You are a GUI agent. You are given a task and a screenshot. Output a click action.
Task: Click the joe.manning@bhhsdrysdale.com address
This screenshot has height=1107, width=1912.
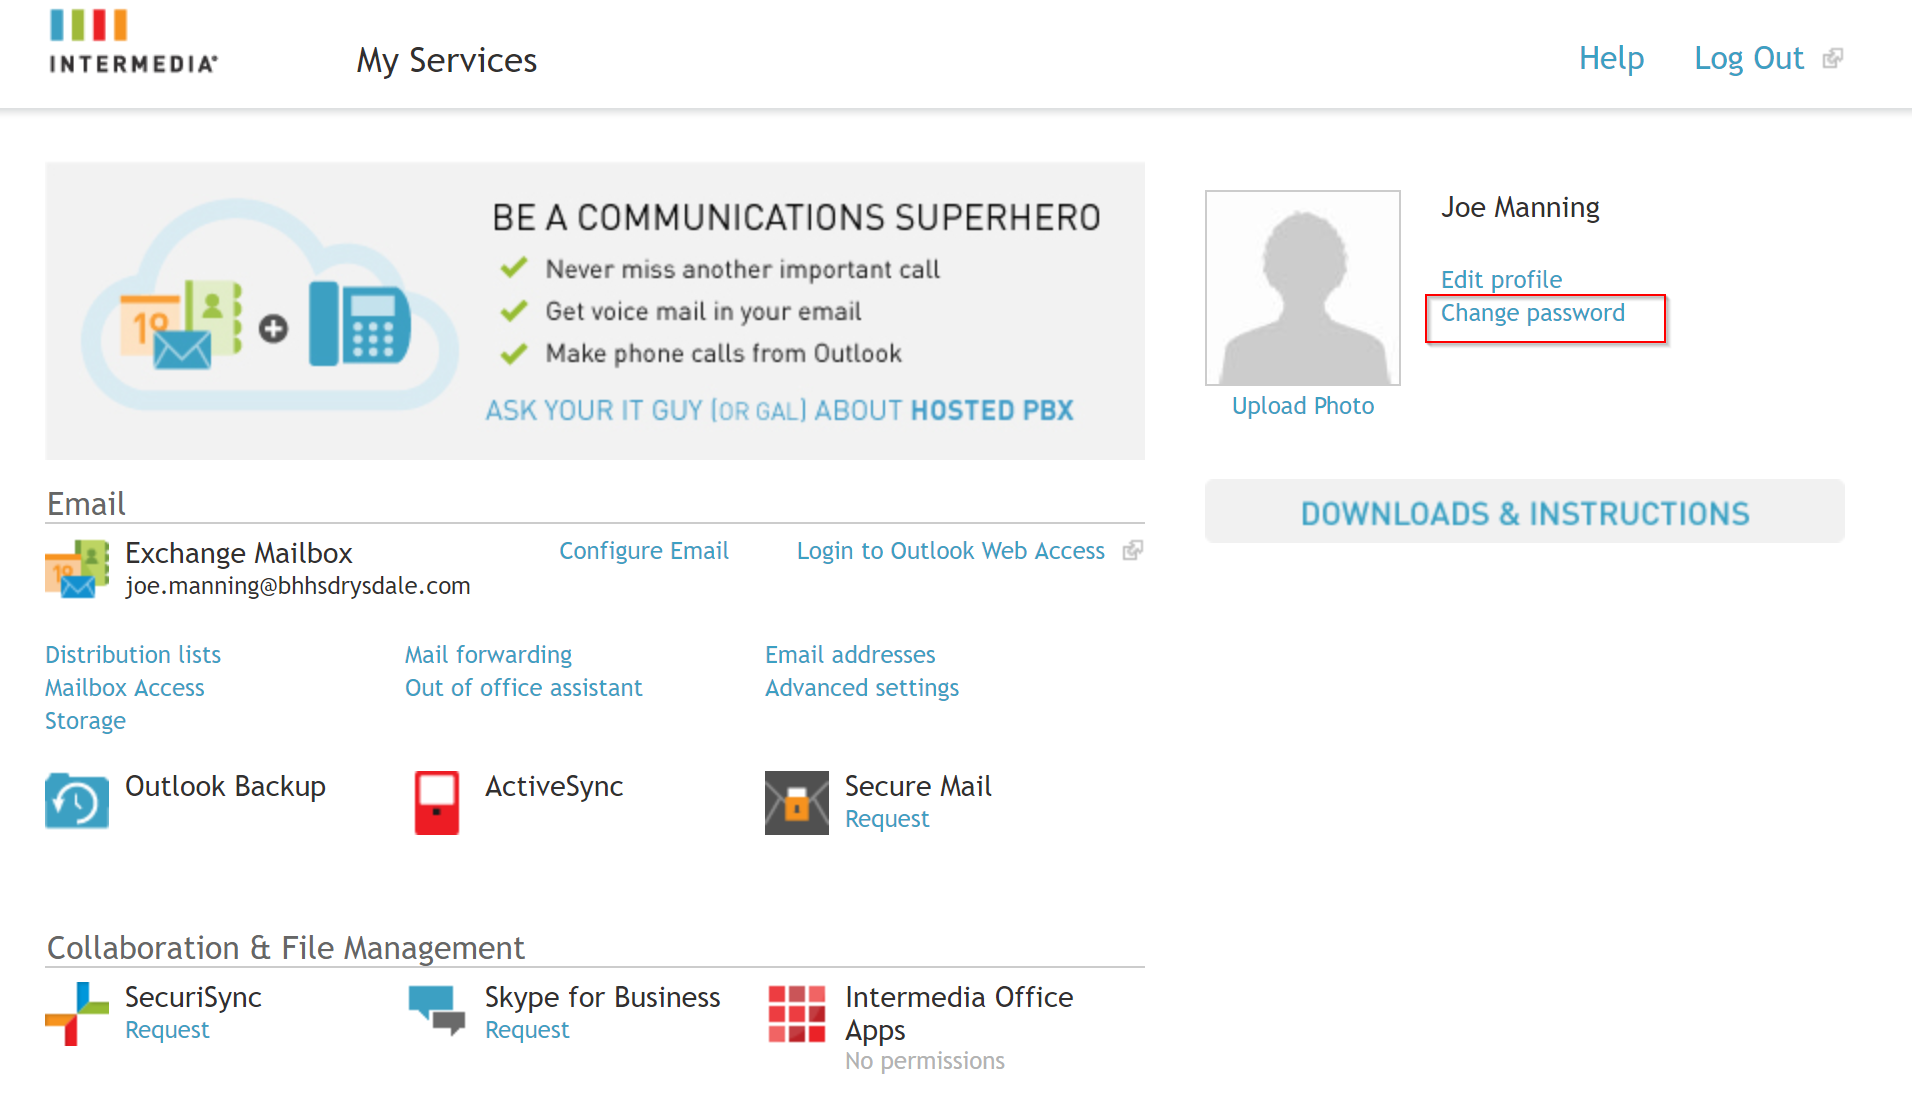click(298, 586)
